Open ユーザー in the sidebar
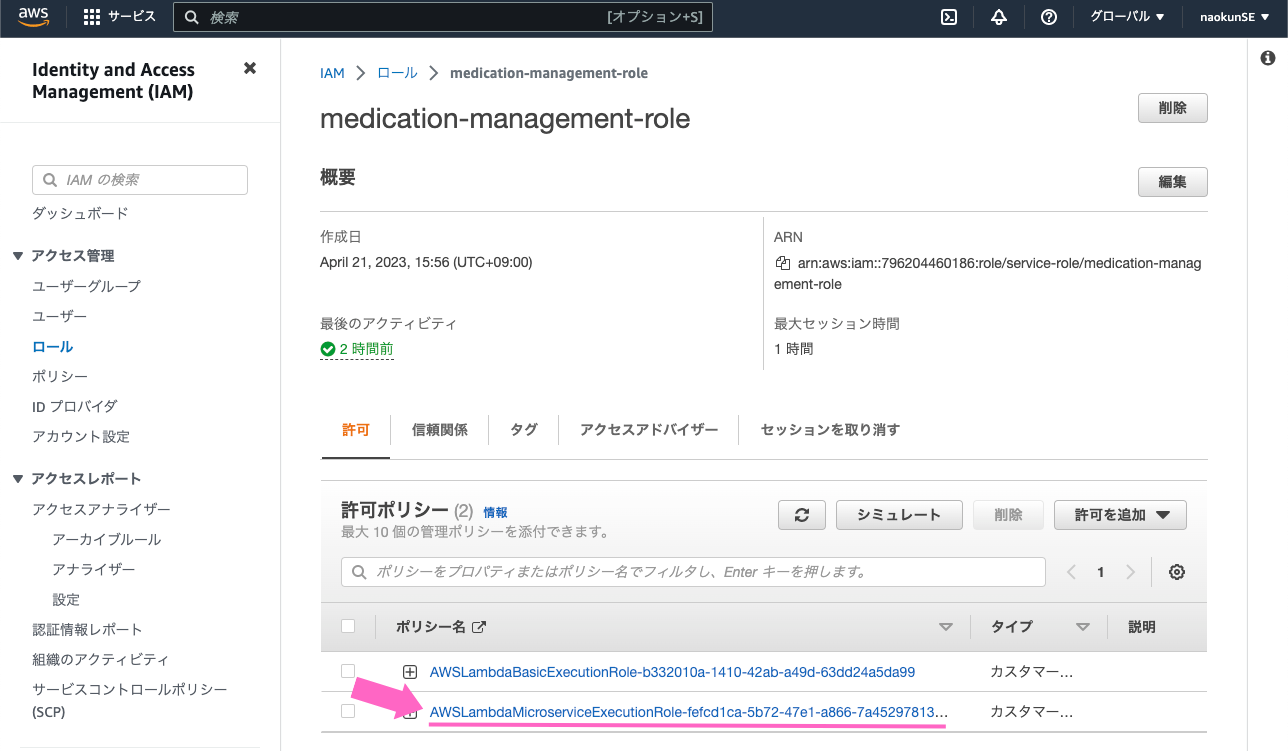The height and width of the screenshot is (751, 1288). pyautogui.click(x=60, y=316)
